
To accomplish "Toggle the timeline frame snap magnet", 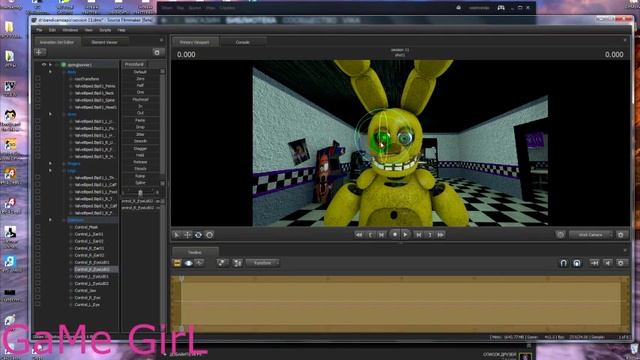I will coord(577,263).
